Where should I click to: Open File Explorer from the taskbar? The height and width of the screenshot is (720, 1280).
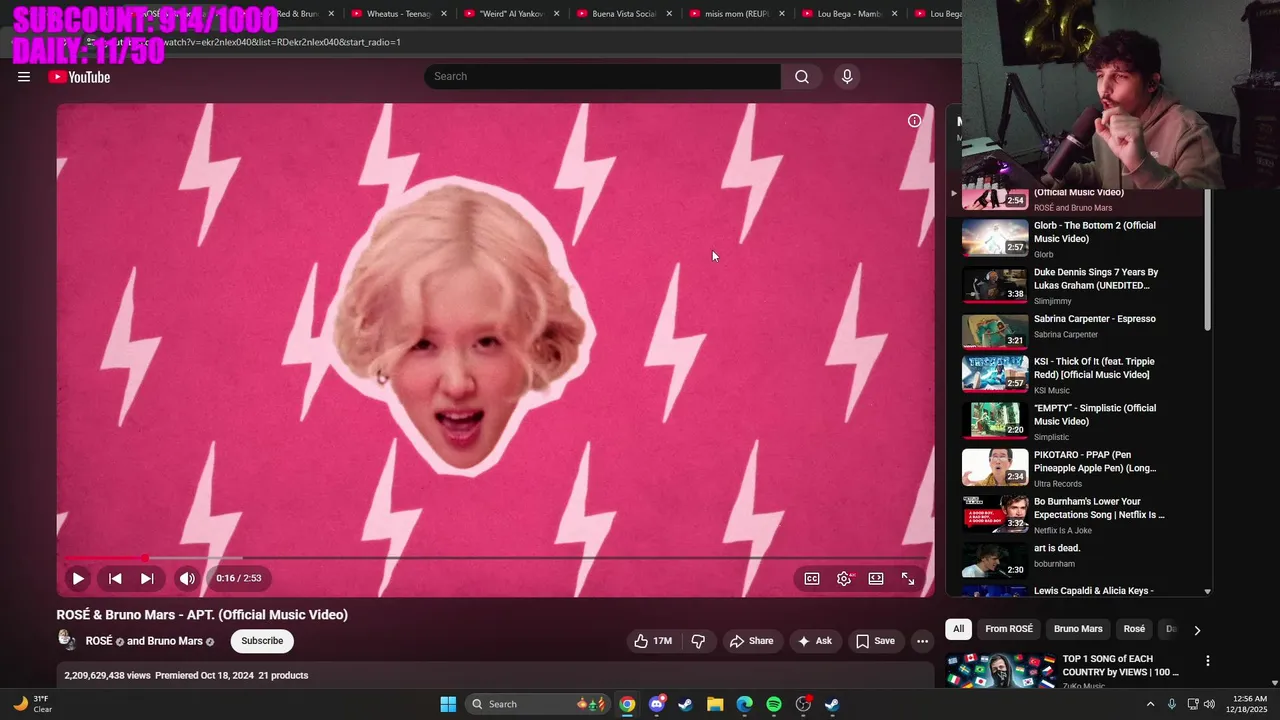pyautogui.click(x=715, y=704)
